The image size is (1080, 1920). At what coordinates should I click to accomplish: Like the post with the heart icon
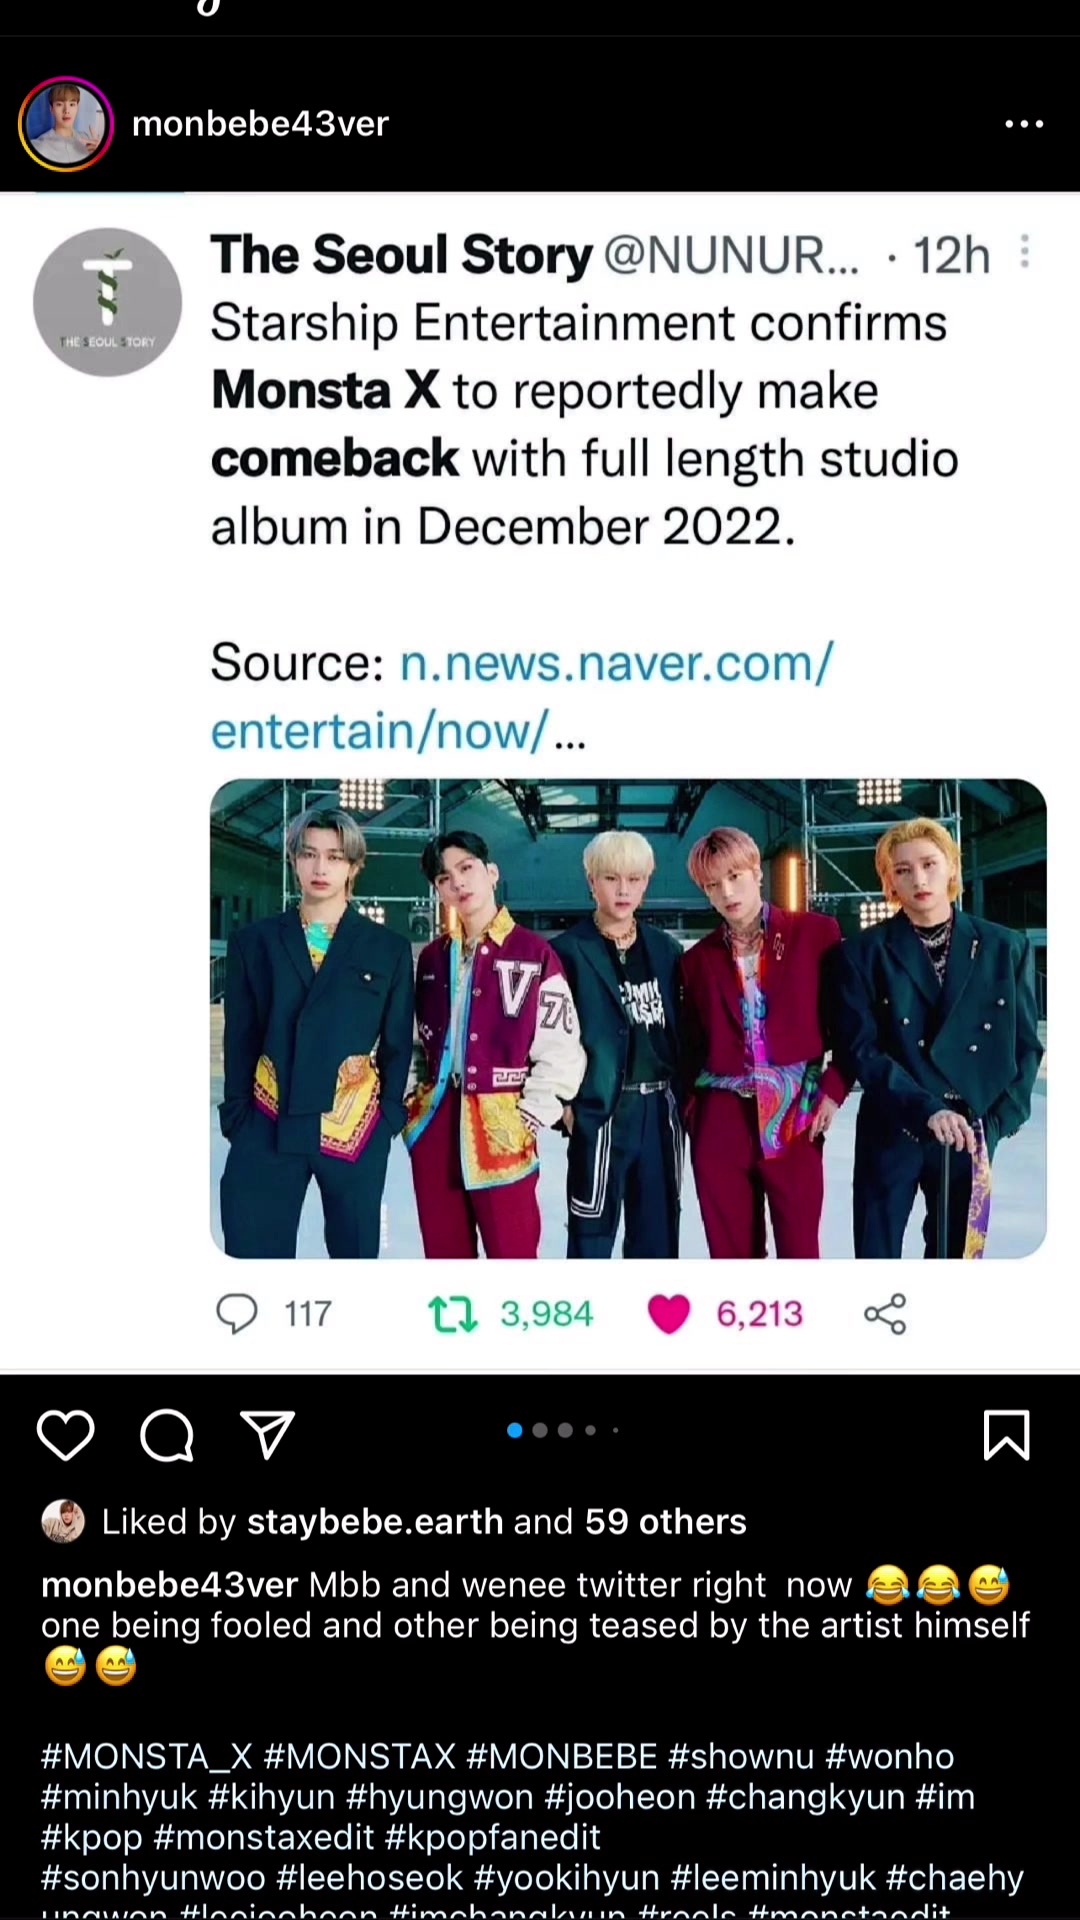pos(66,1435)
